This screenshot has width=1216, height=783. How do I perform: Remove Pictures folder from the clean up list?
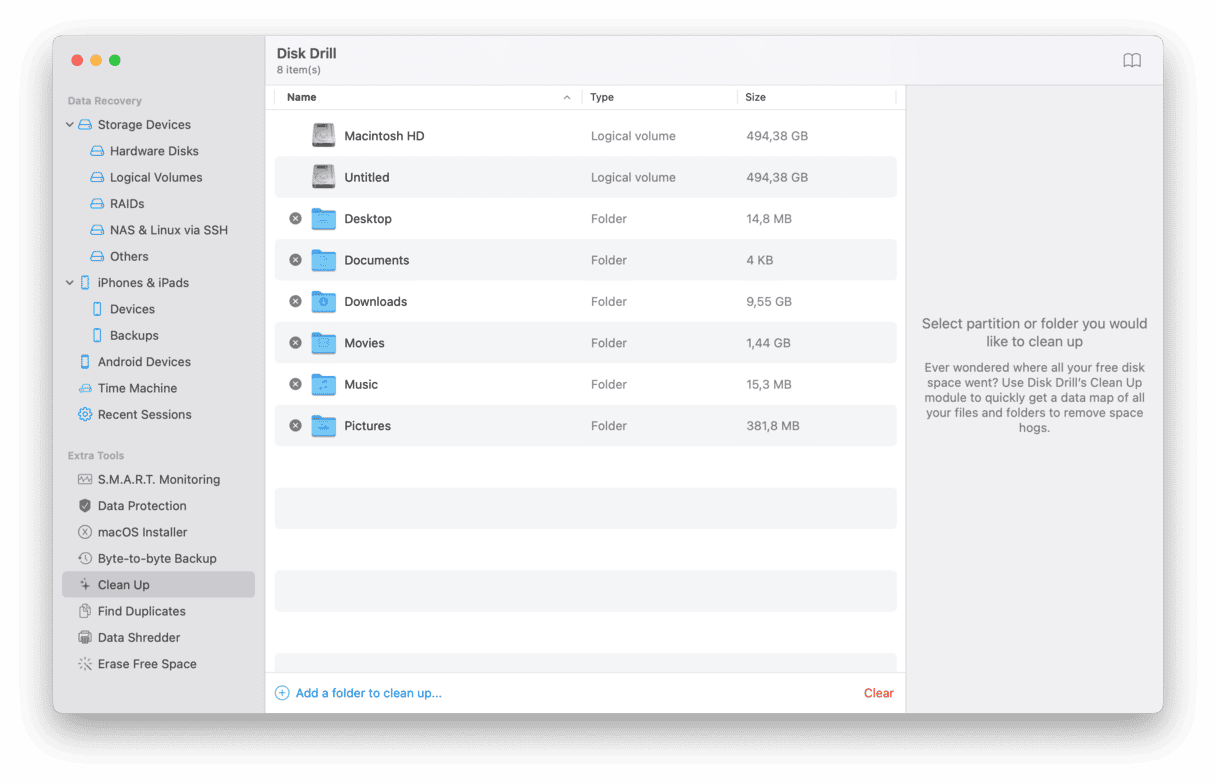click(295, 426)
